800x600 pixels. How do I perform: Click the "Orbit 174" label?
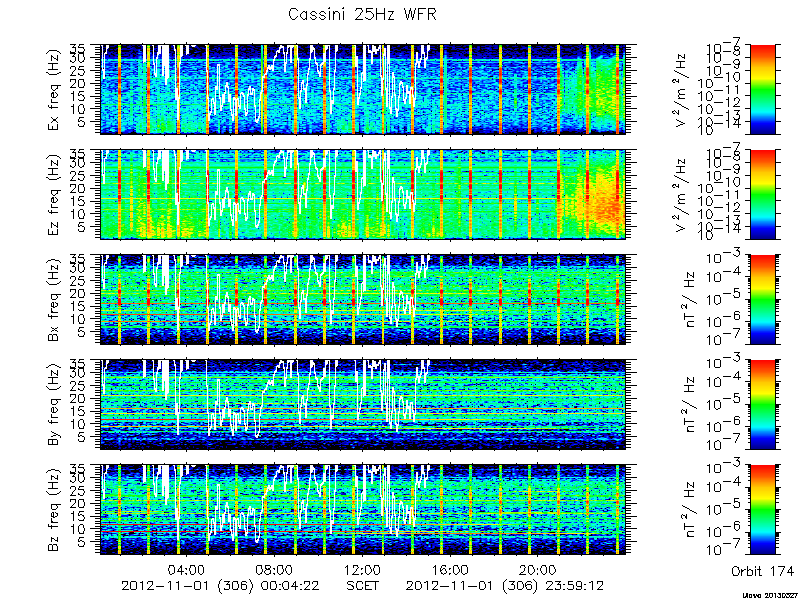762,570
